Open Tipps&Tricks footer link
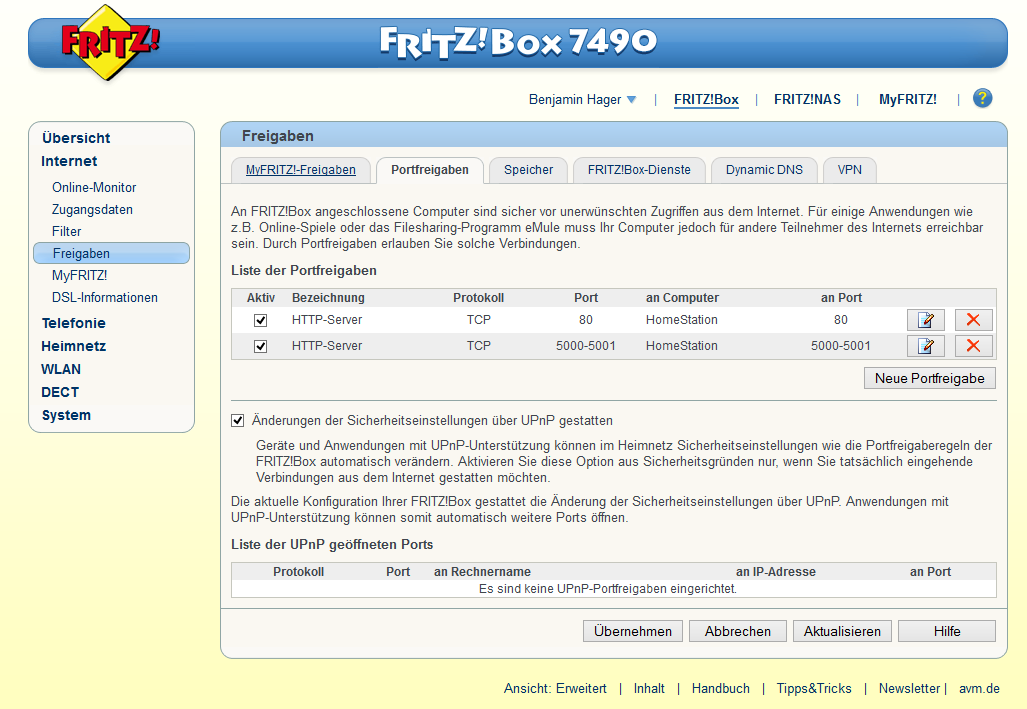 [814, 689]
